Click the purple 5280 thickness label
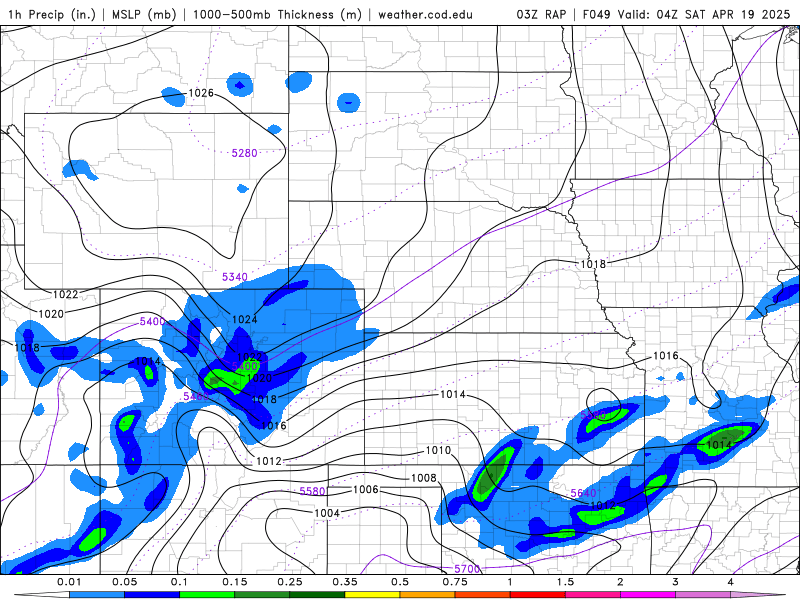 tap(244, 153)
